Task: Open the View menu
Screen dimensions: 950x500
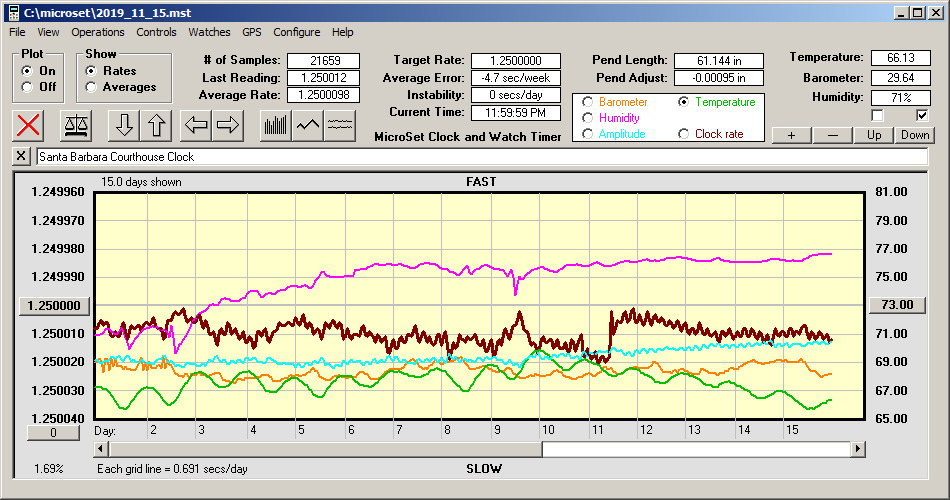Action: (x=48, y=32)
